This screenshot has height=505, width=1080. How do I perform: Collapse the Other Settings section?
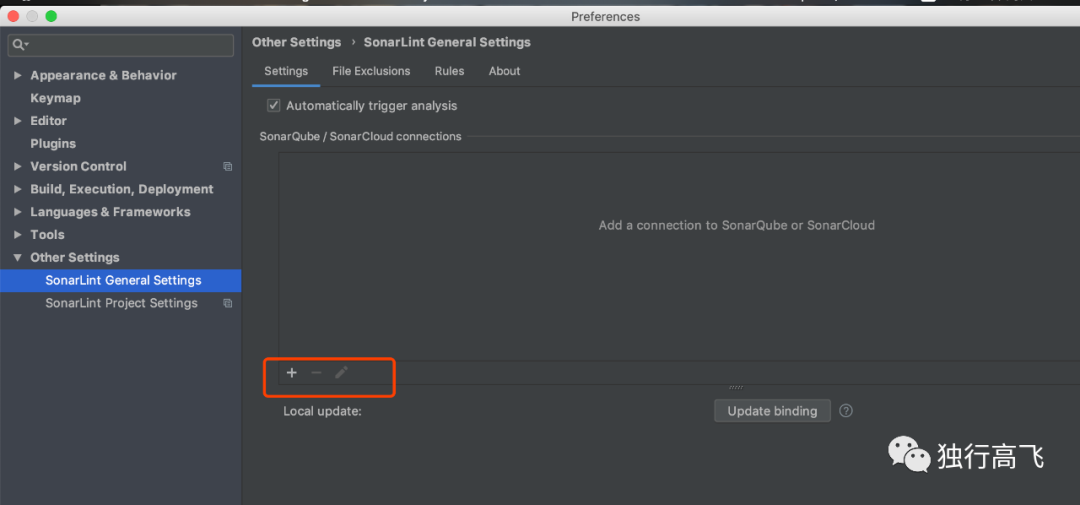[17, 258]
